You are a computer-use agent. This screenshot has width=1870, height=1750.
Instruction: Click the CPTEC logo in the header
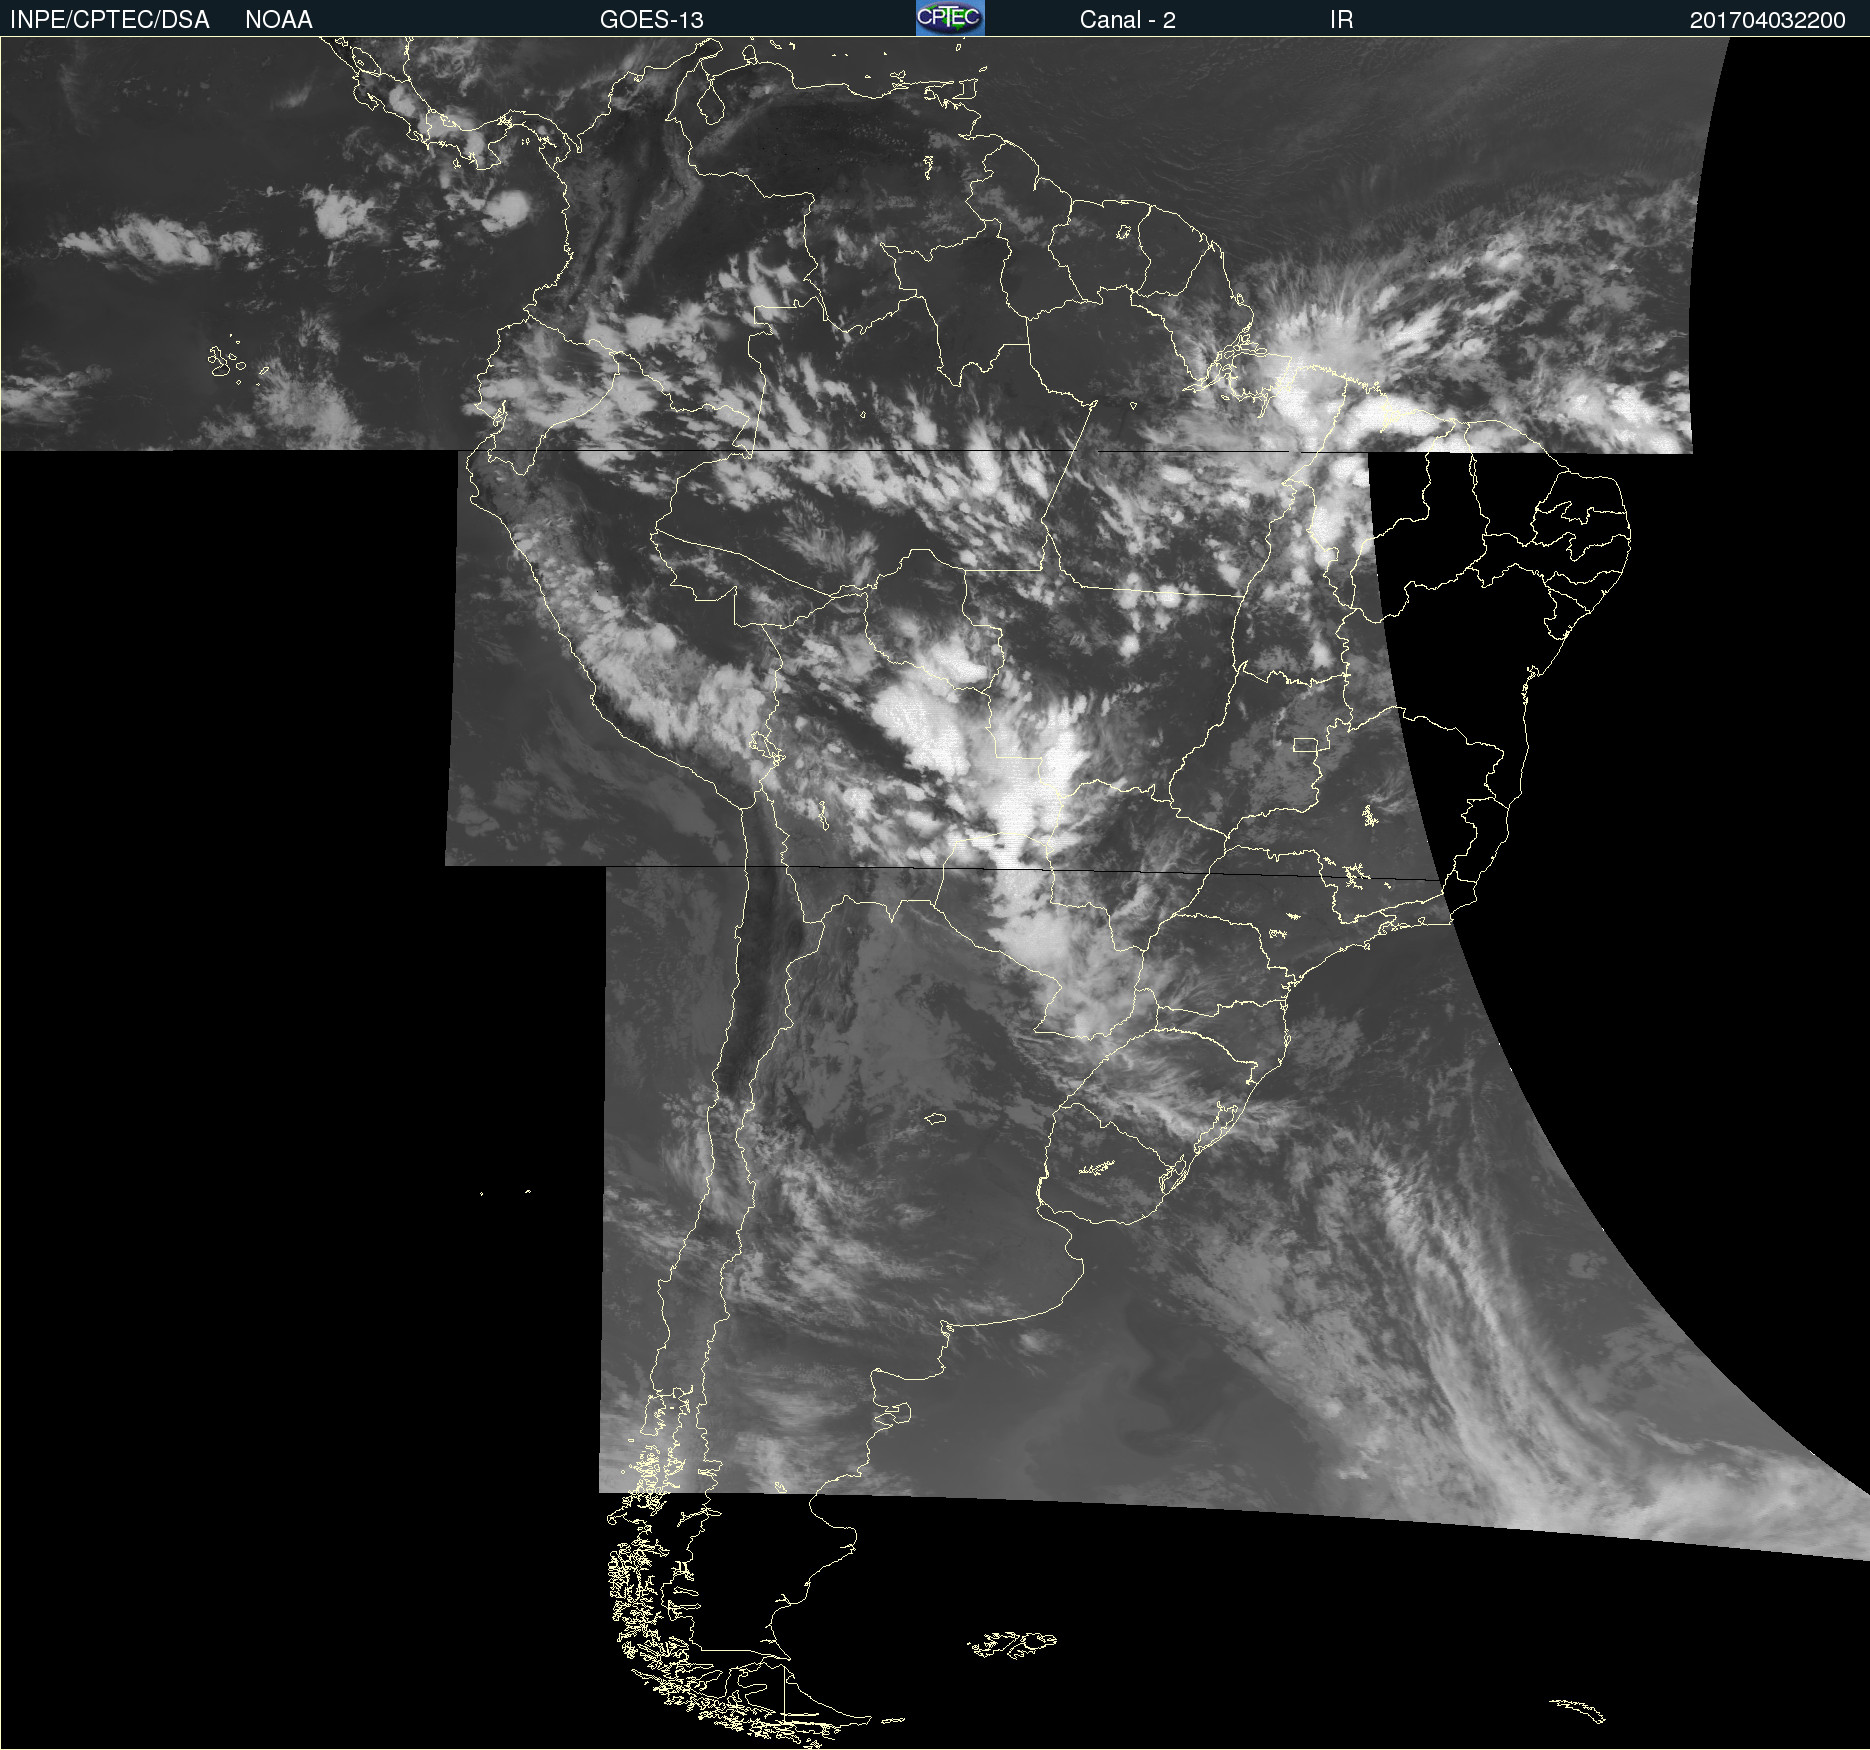point(950,18)
